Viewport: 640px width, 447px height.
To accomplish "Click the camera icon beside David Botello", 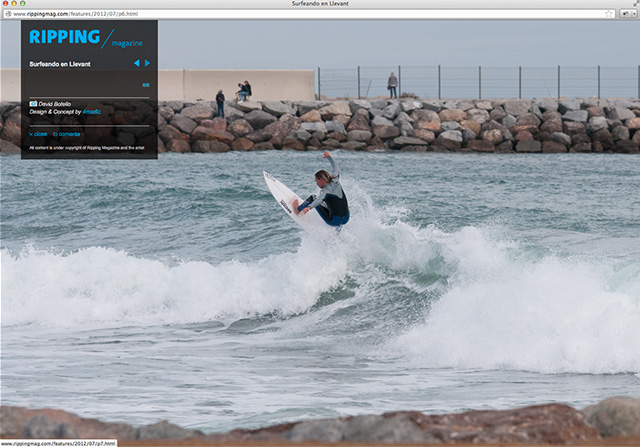I will point(33,103).
